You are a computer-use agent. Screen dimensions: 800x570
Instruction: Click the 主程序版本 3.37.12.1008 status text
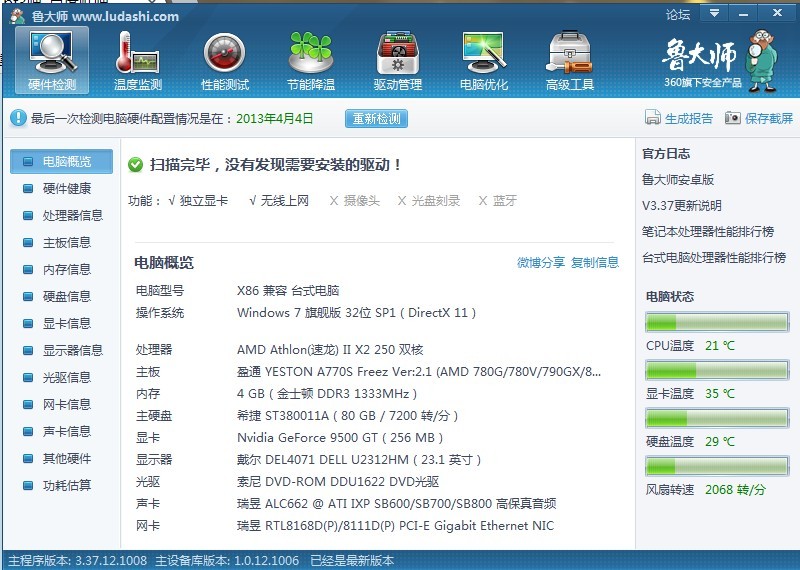tap(78, 560)
